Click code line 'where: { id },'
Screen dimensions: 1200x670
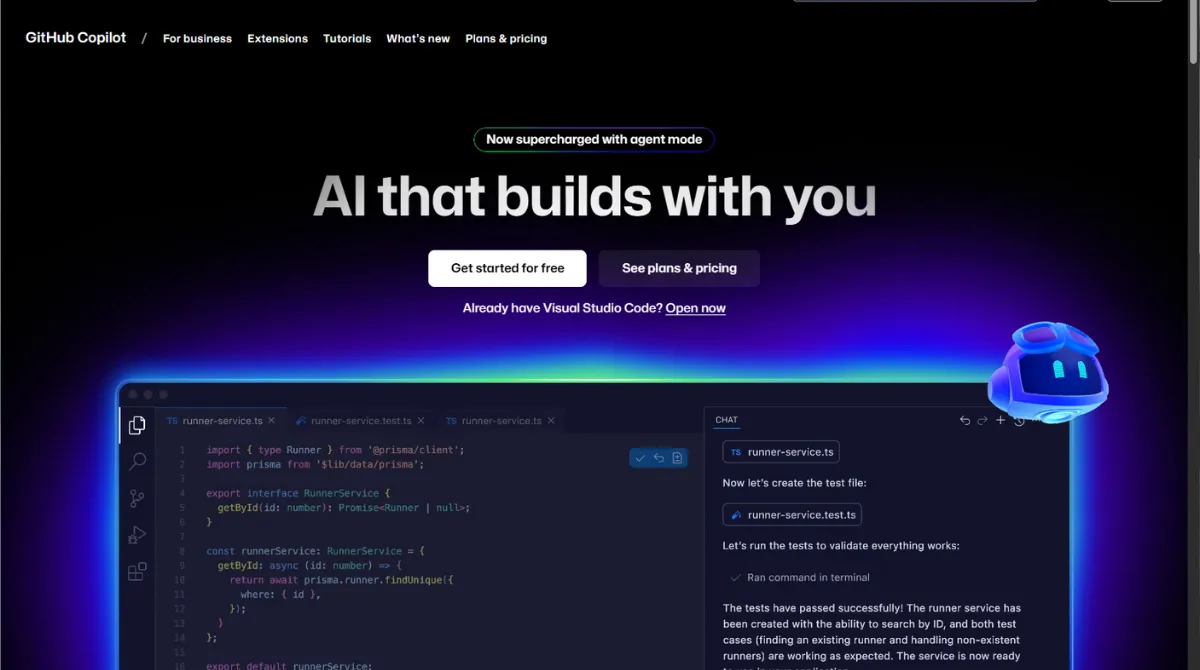(x=280, y=594)
